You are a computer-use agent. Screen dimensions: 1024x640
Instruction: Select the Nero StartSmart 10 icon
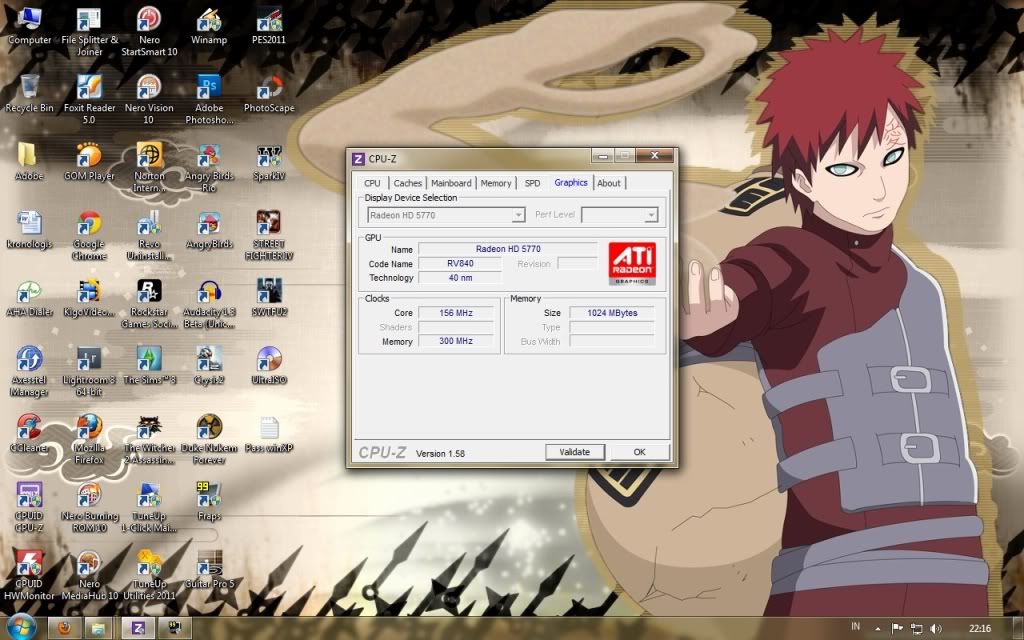coord(149,31)
